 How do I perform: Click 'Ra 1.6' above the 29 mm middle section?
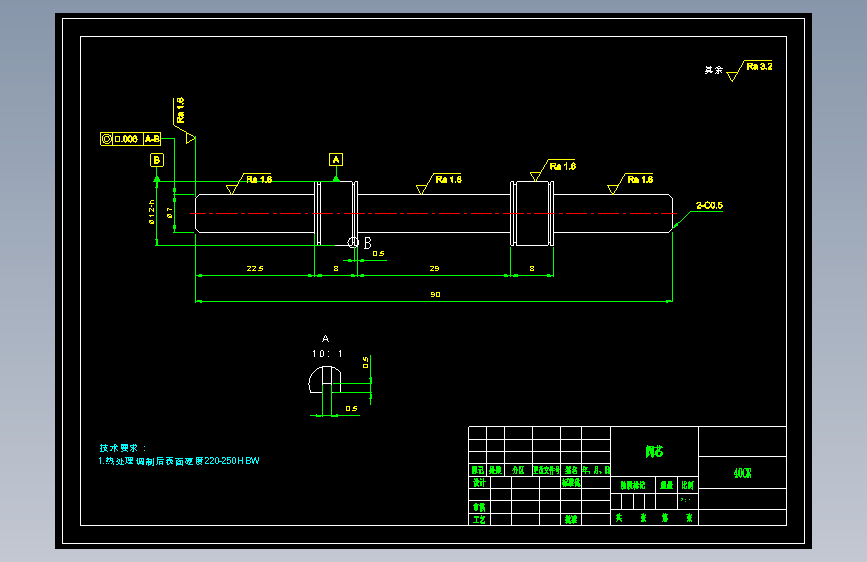pyautogui.click(x=448, y=179)
